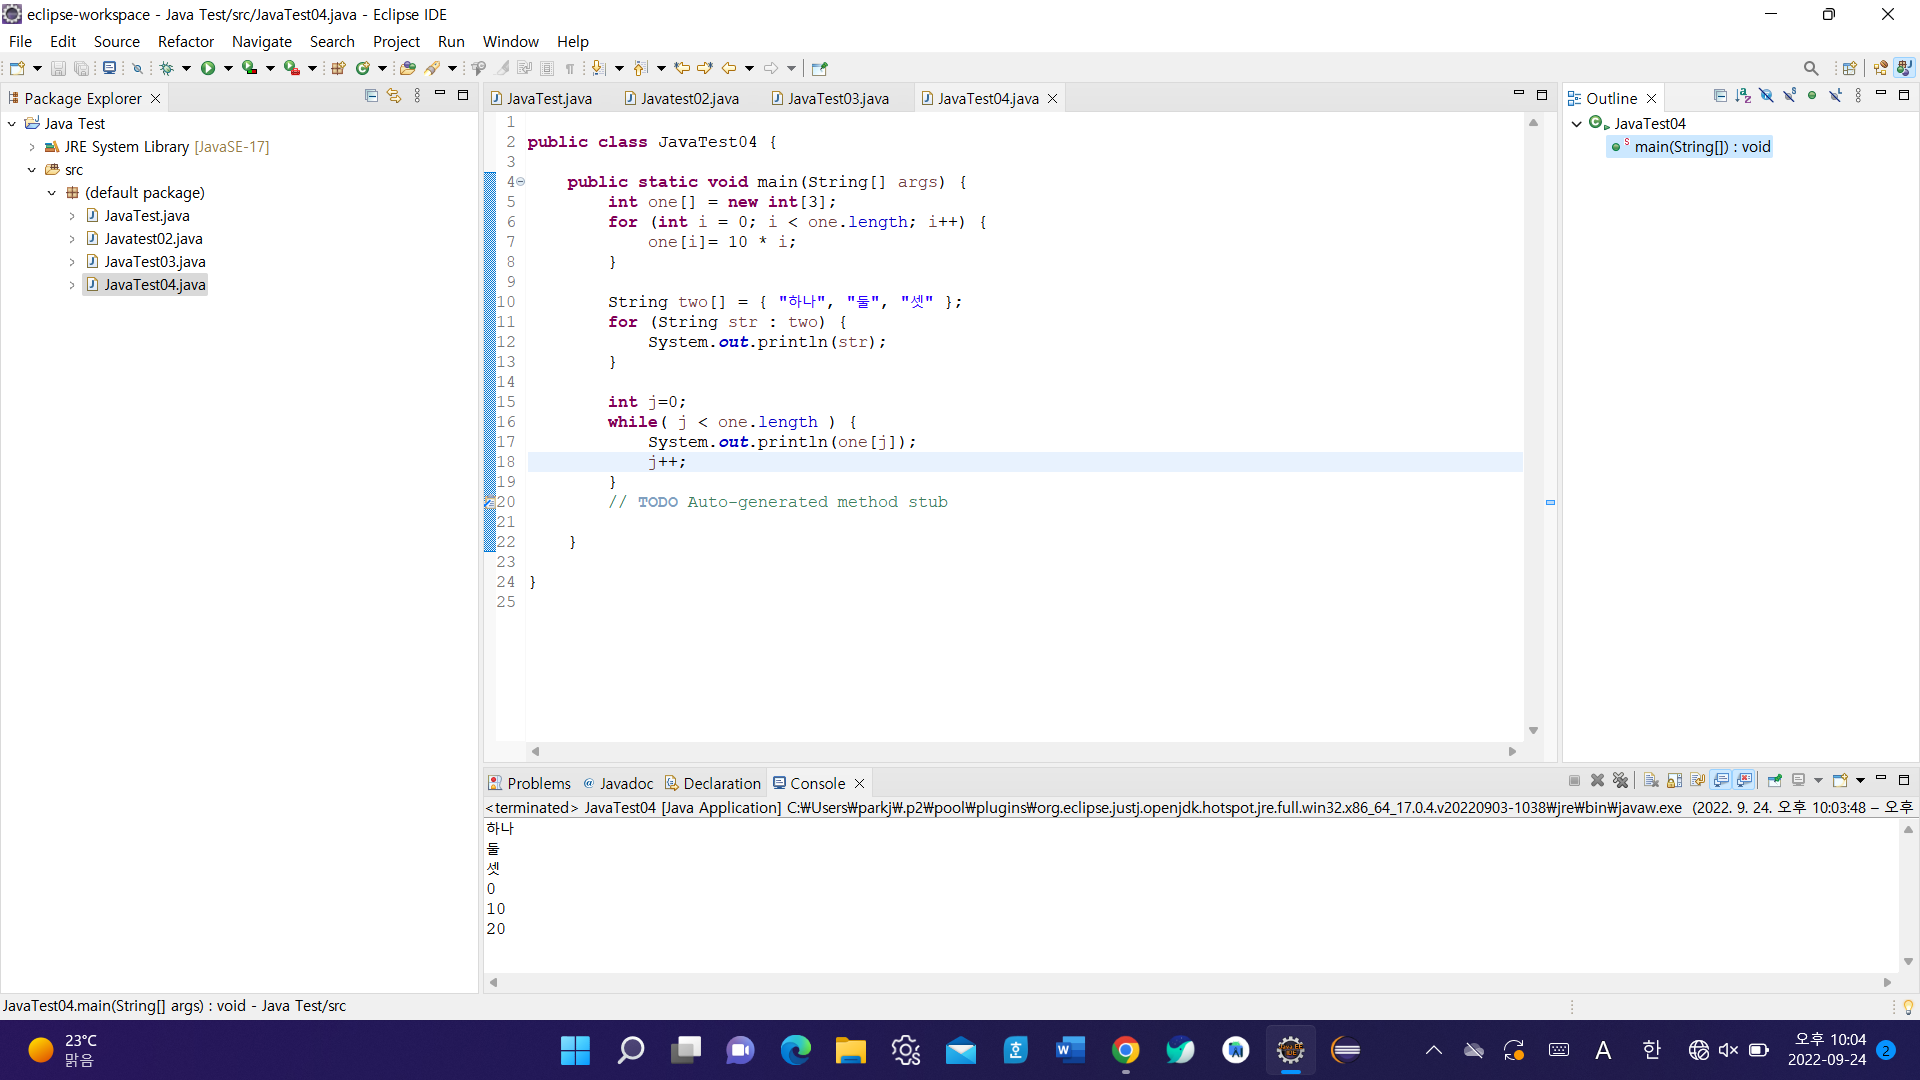1920x1080 pixels.
Task: Select Javatest02.java in Package Explorer
Action: click(153, 239)
